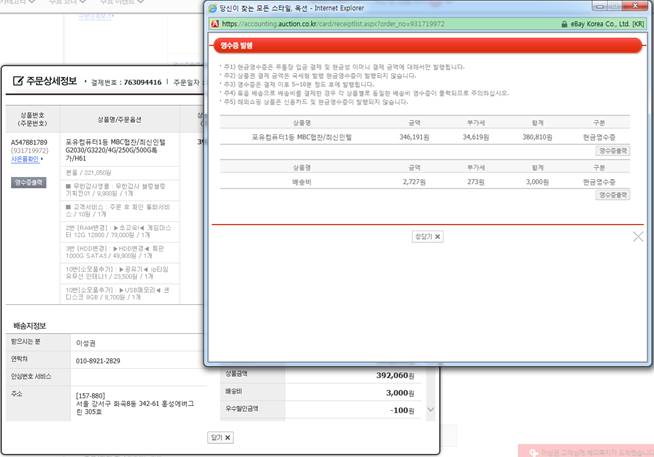Click the 안심번호 서비스 label
654x457 pixels.
click(x=31, y=377)
